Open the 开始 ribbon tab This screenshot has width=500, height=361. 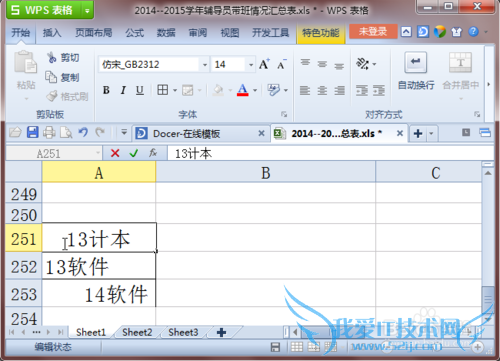click(x=21, y=33)
